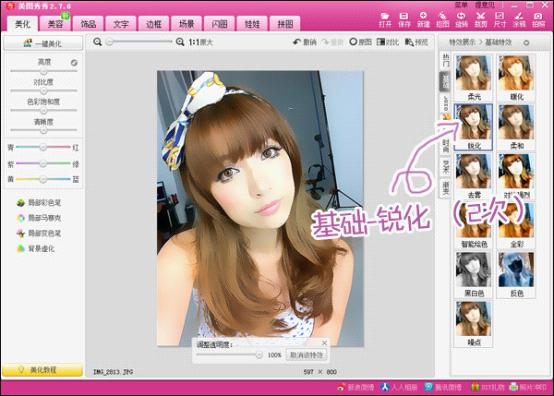
Task: Switch to the 闪图 tab
Action: click(x=219, y=24)
